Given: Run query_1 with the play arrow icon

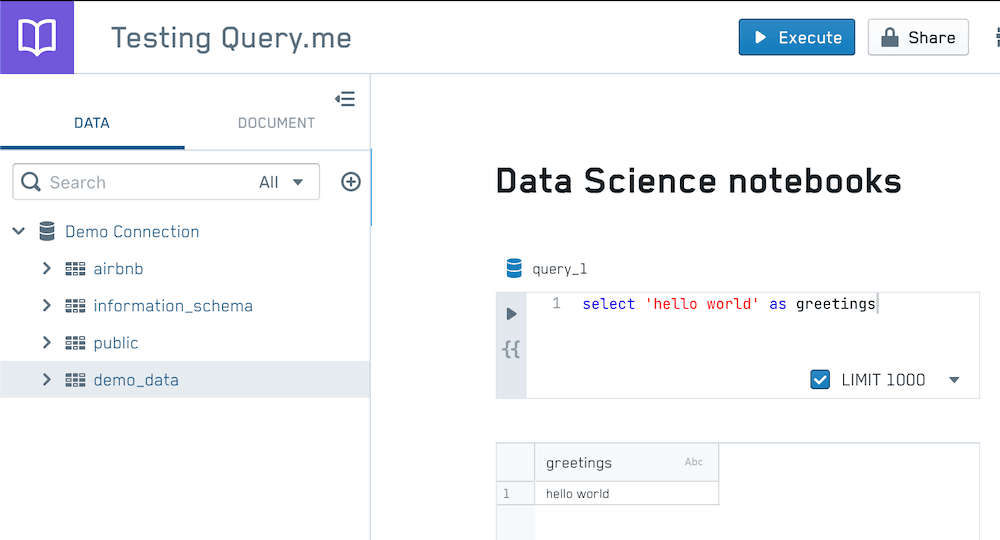Looking at the screenshot, I should 511,314.
